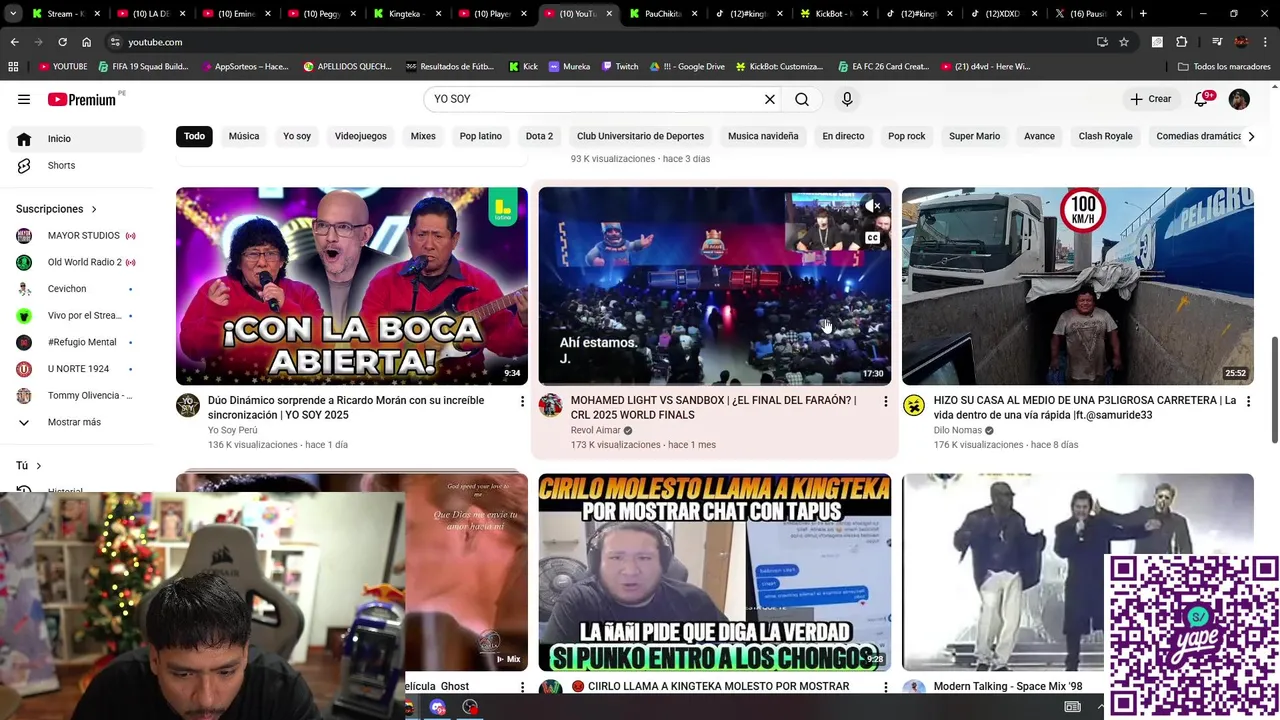Start voice search with microphone icon
This screenshot has width=1280, height=720.
coord(847,99)
